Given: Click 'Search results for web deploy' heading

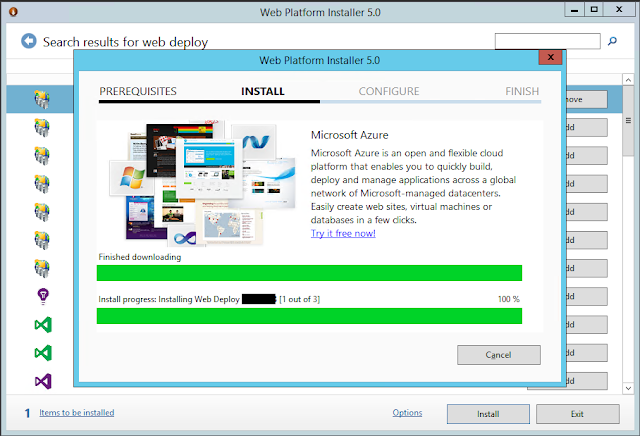Looking at the screenshot, I should pyautogui.click(x=125, y=42).
